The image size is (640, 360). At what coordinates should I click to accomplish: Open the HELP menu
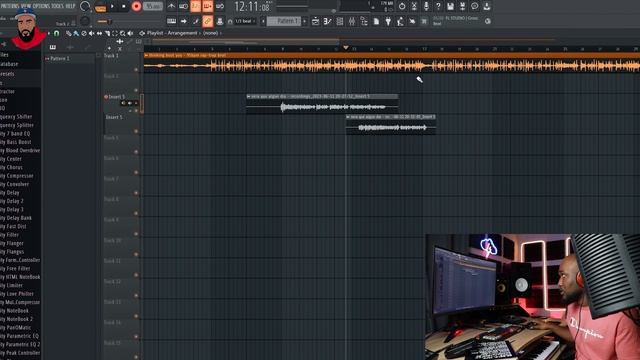point(70,6)
